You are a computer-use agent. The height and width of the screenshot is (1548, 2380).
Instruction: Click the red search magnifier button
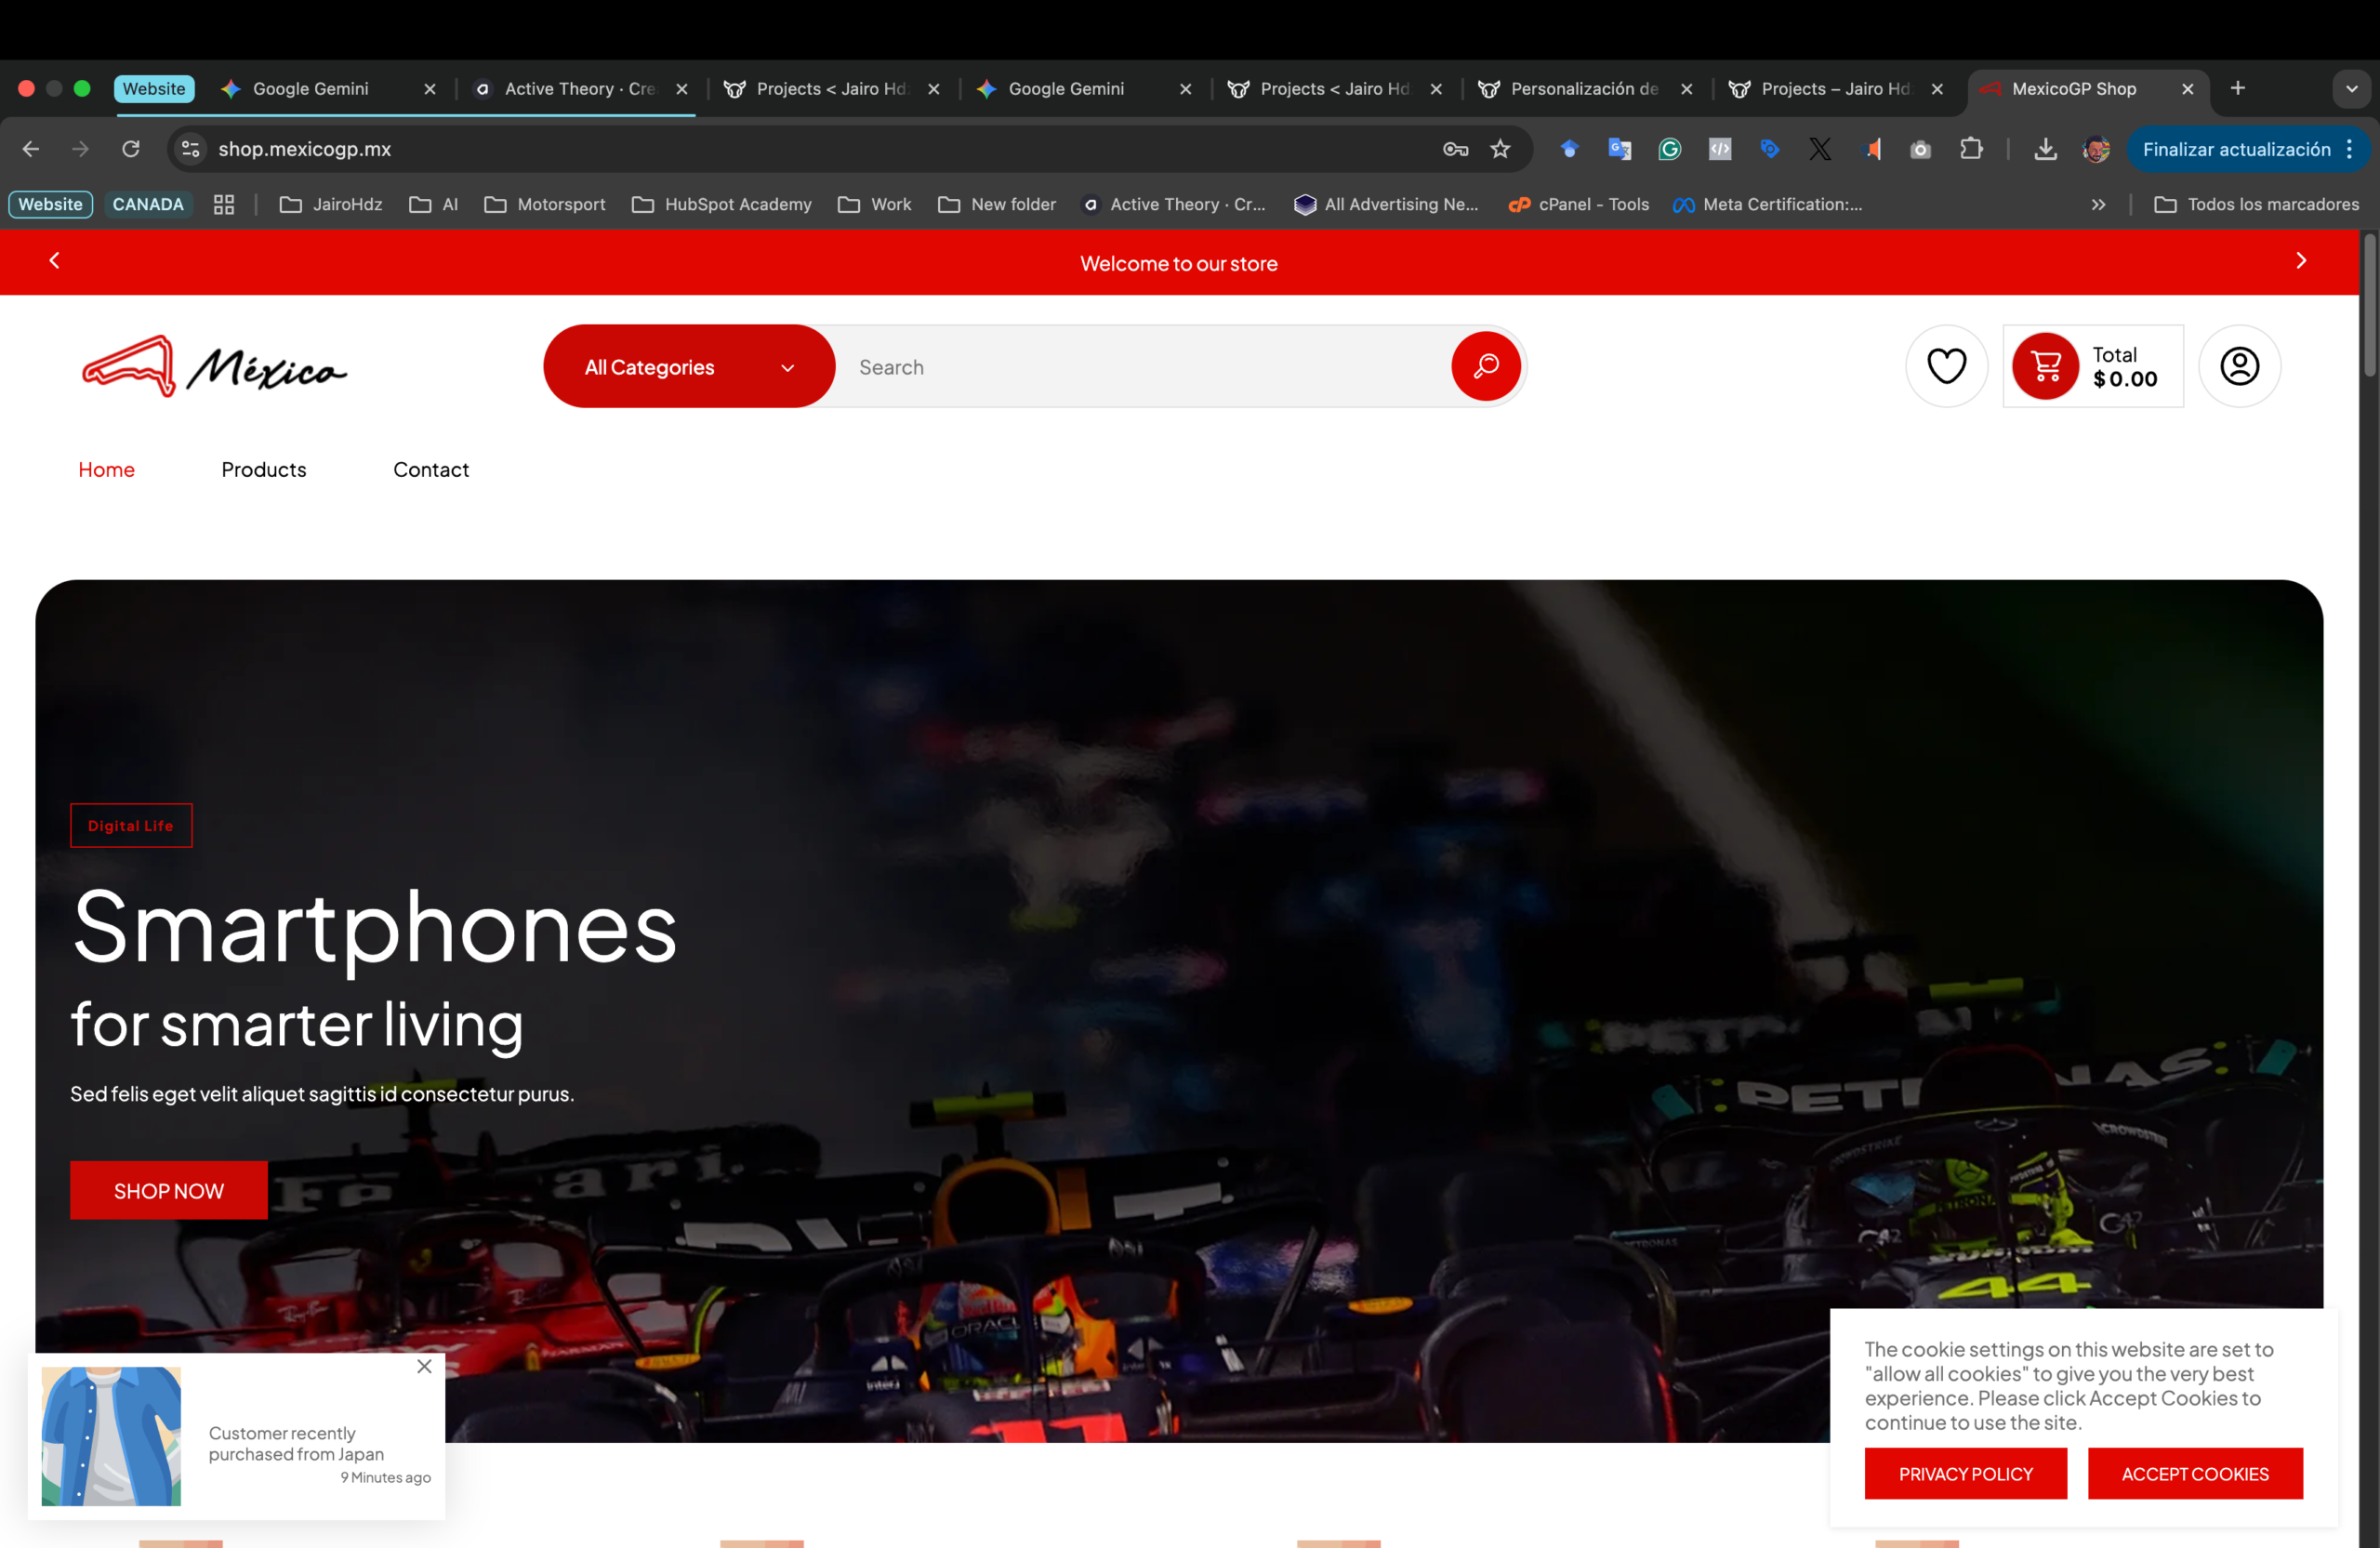click(x=1485, y=366)
